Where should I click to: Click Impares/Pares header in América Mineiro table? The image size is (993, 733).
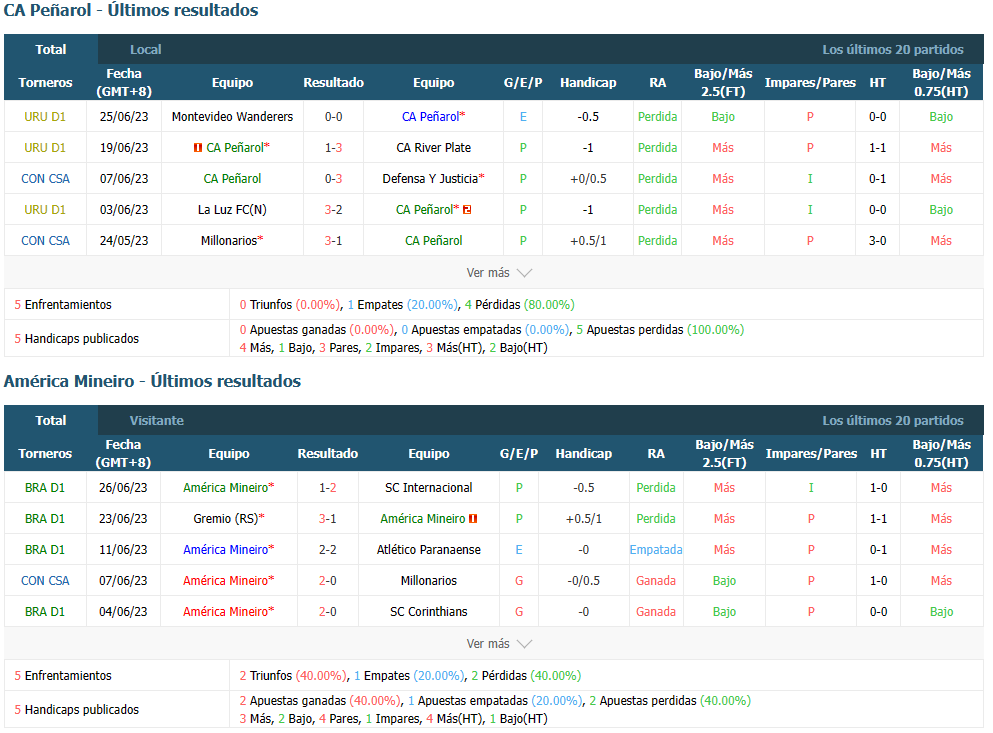point(811,454)
